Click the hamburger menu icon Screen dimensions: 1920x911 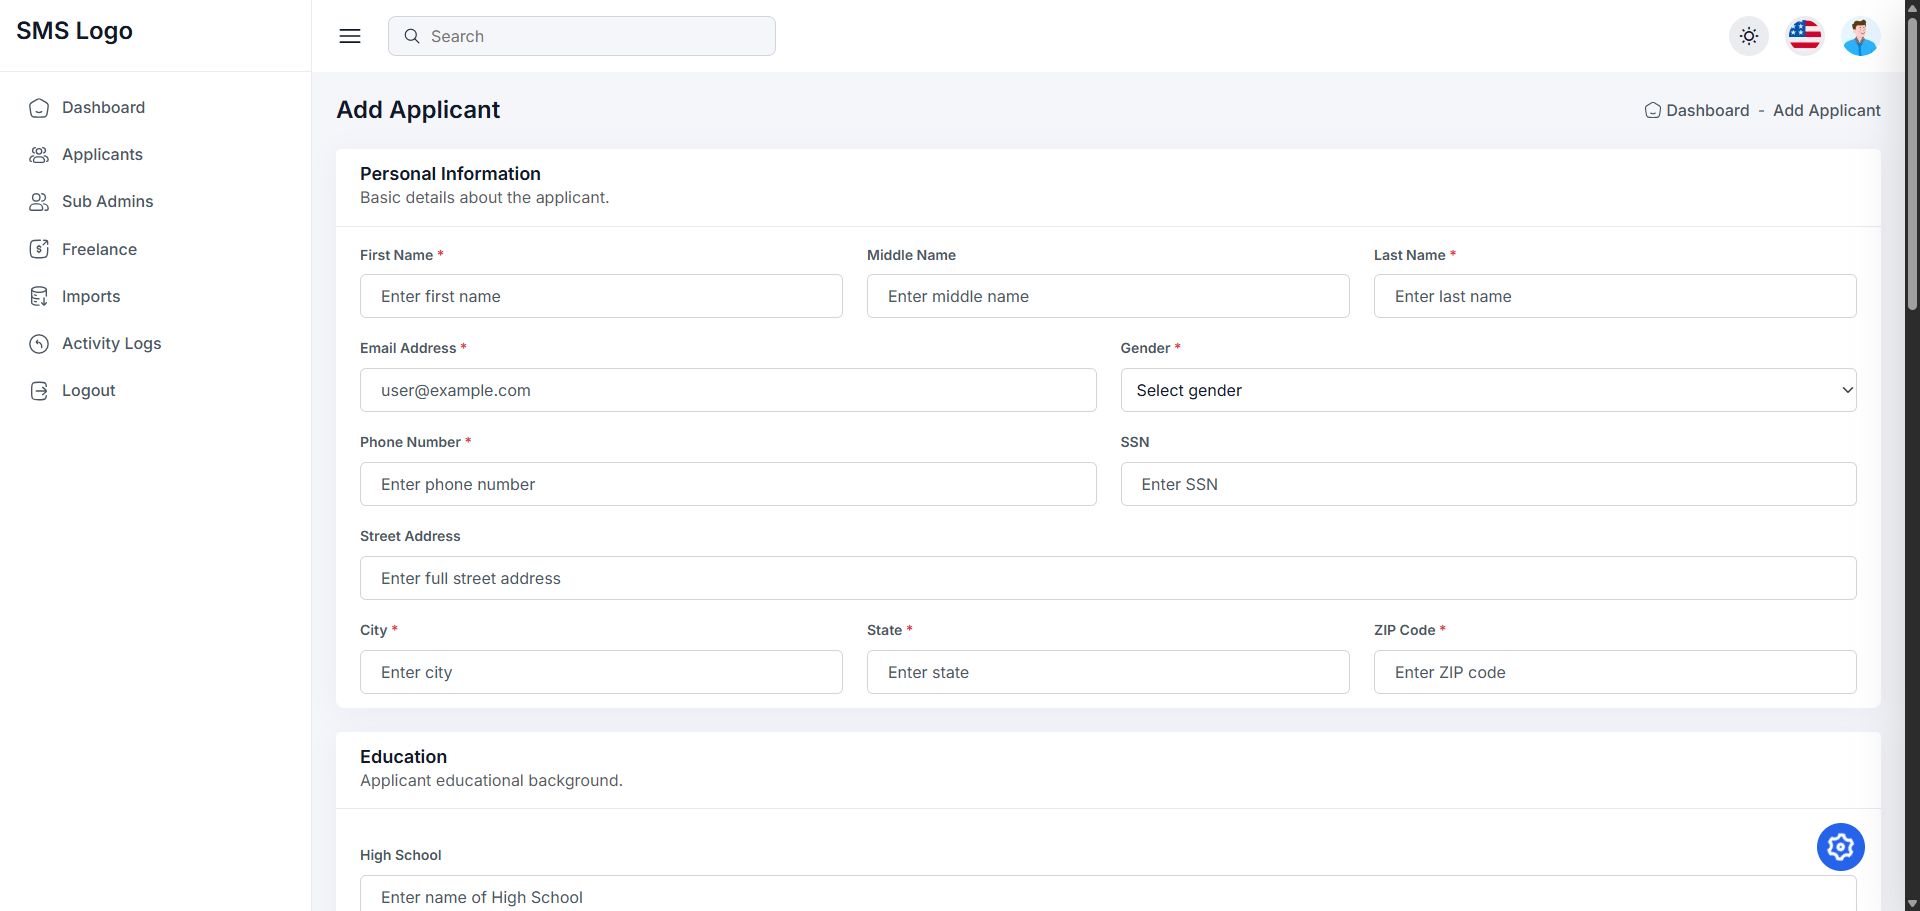click(x=350, y=36)
